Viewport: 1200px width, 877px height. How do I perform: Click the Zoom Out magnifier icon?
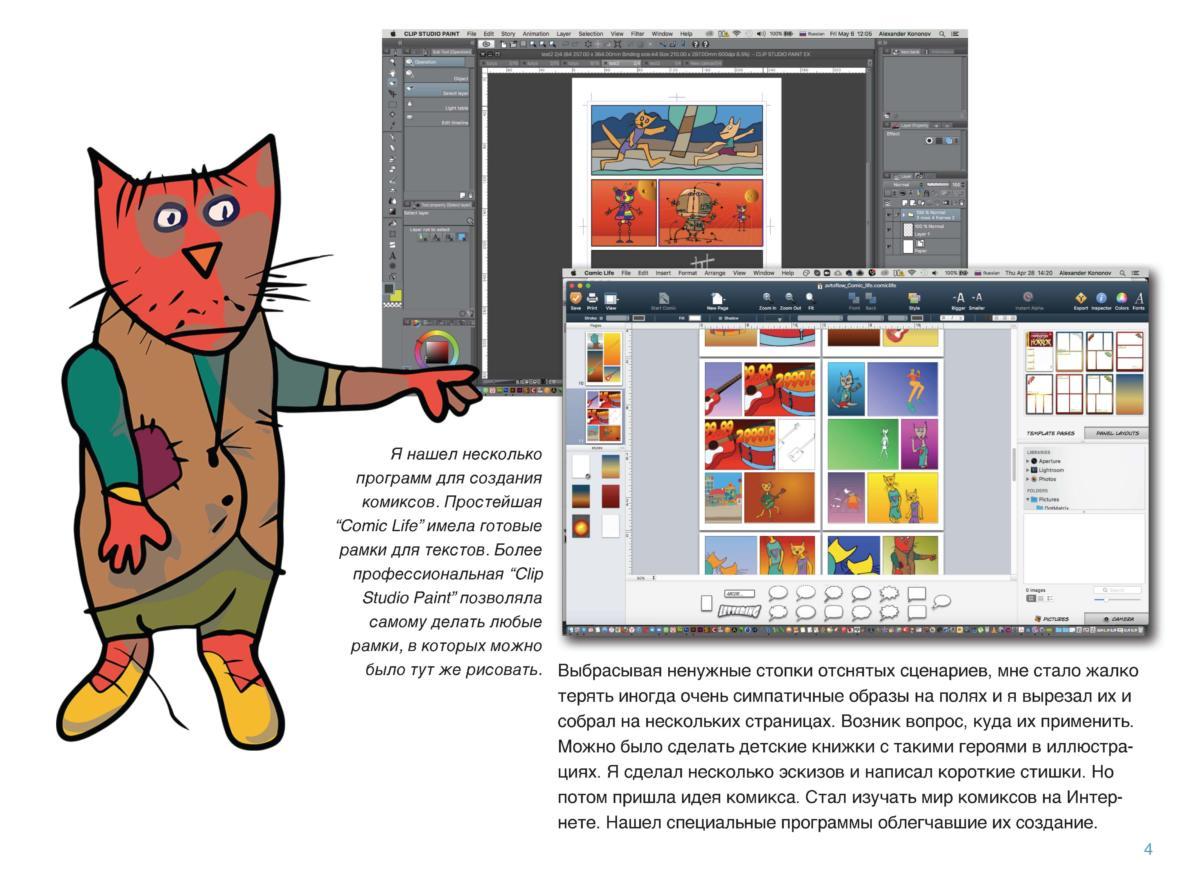click(x=790, y=297)
